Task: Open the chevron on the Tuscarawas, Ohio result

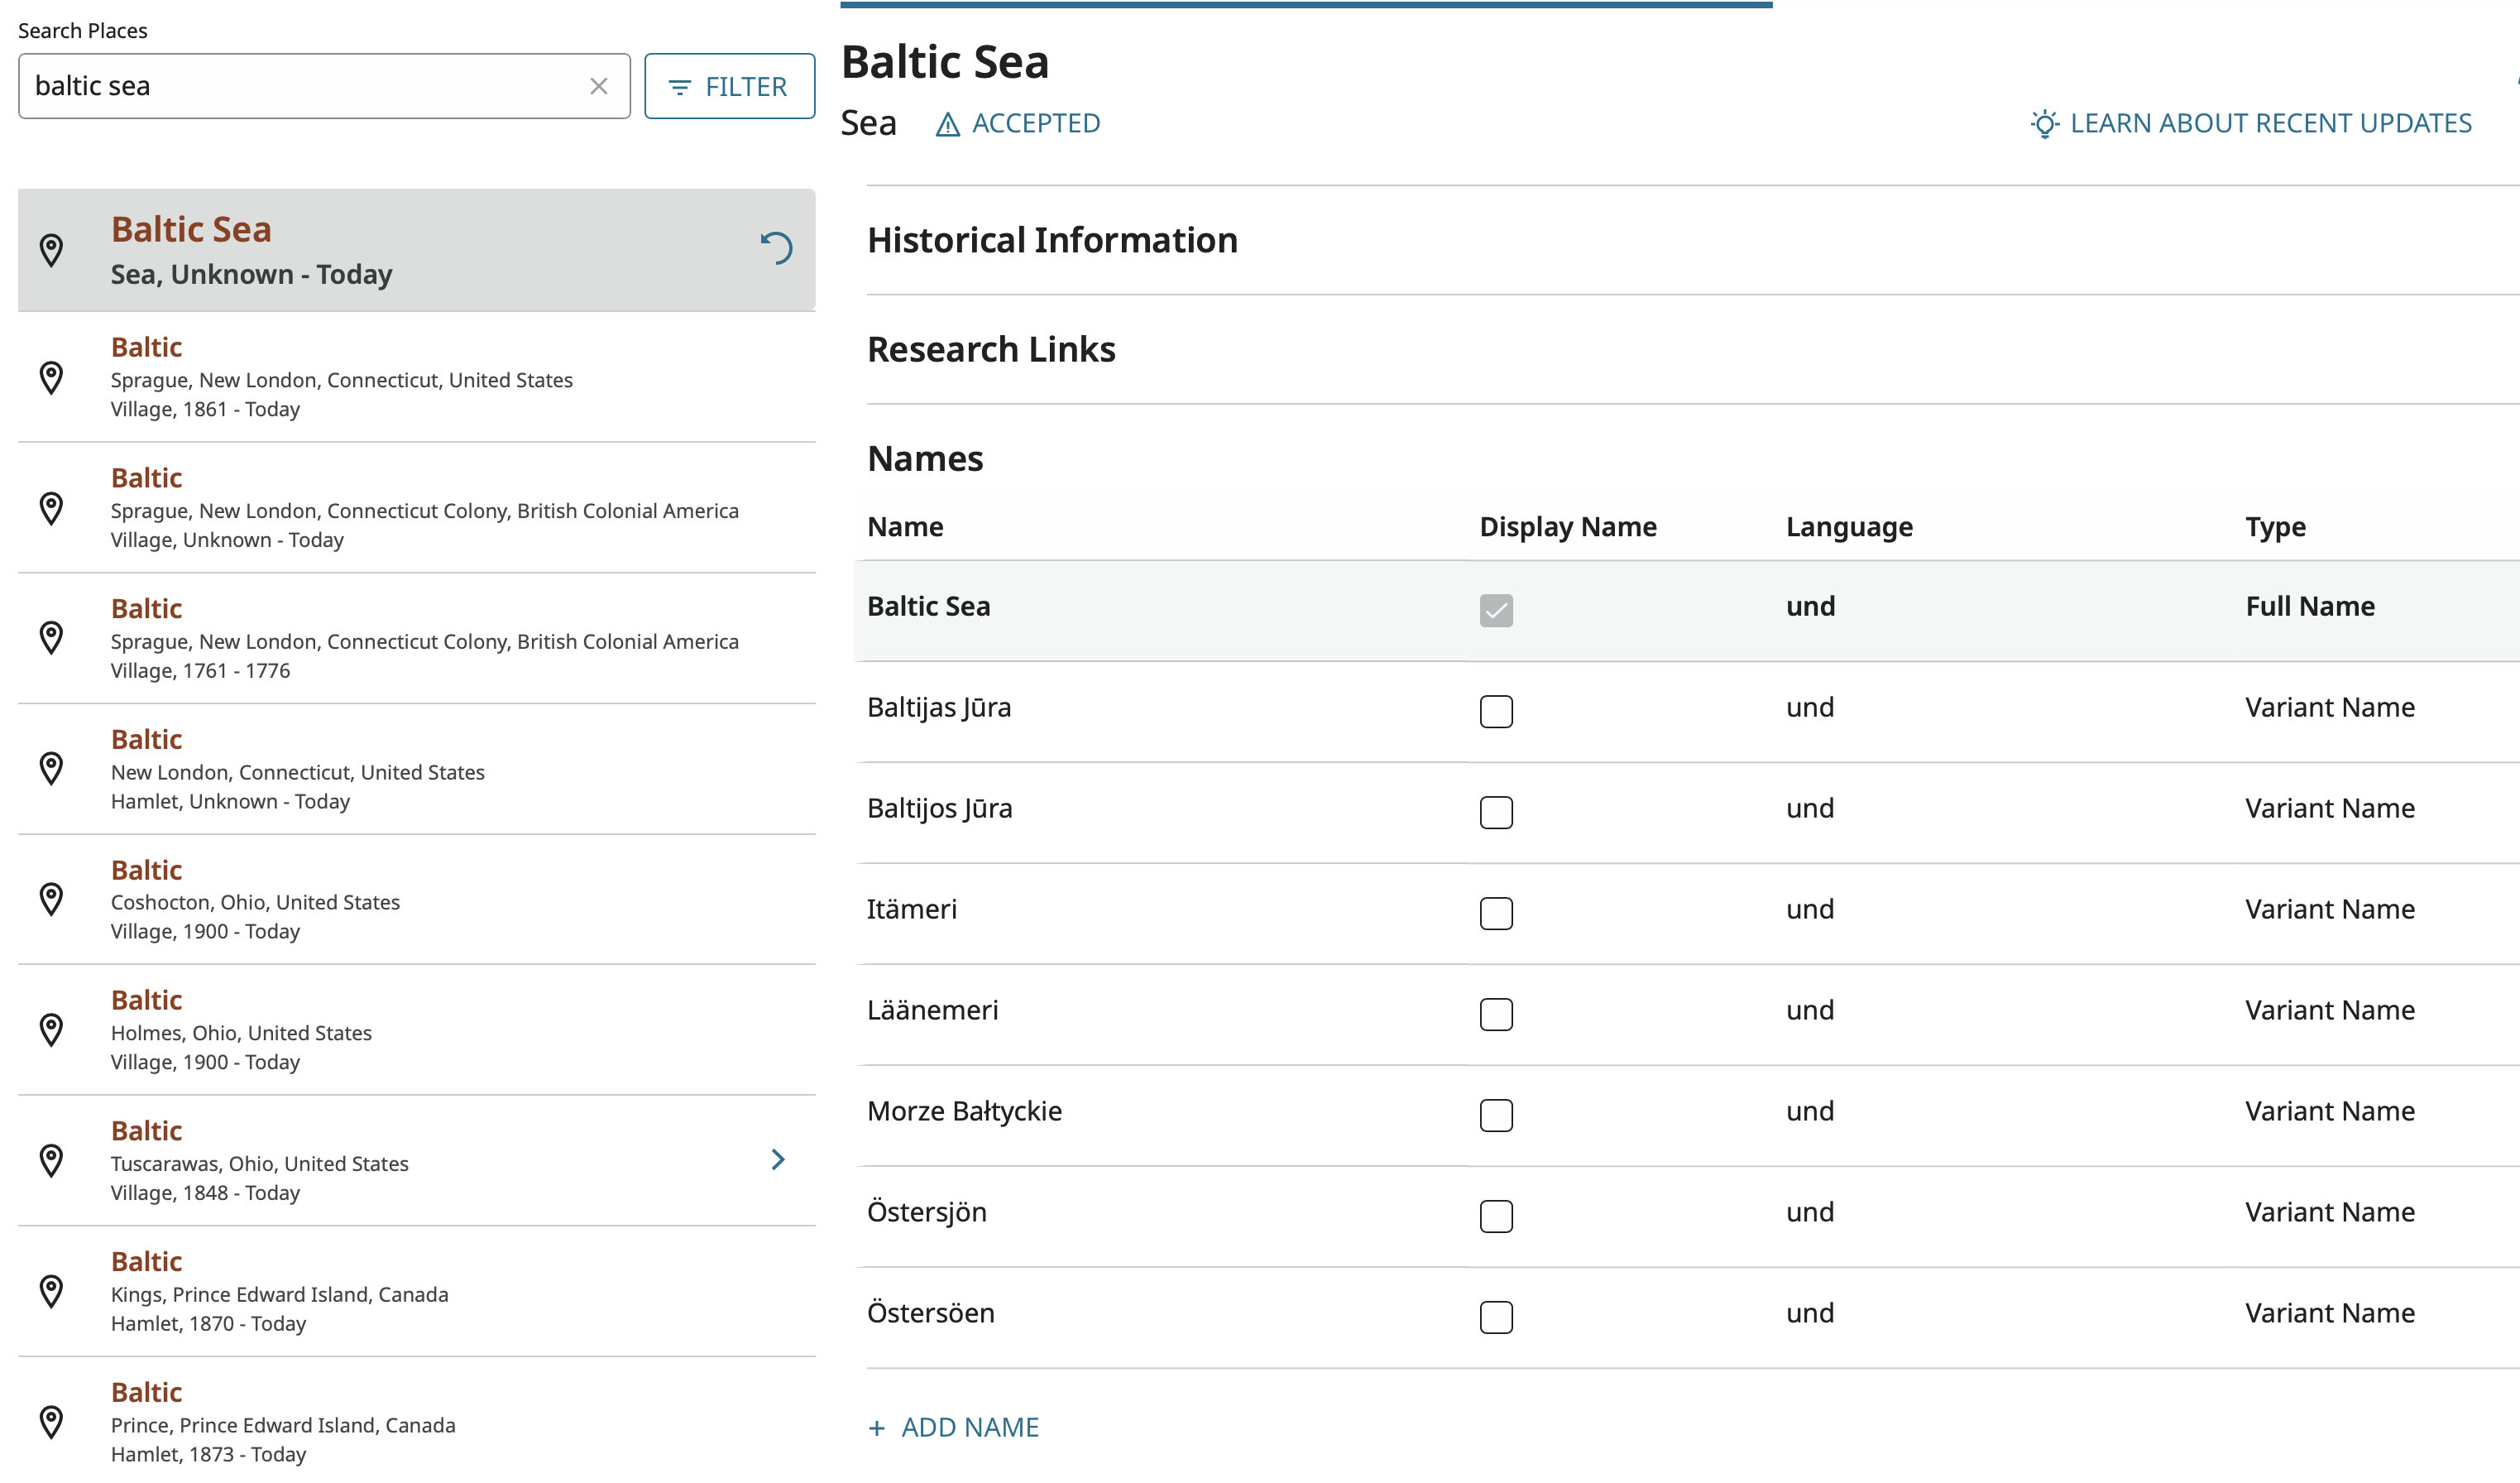Action: click(778, 1159)
